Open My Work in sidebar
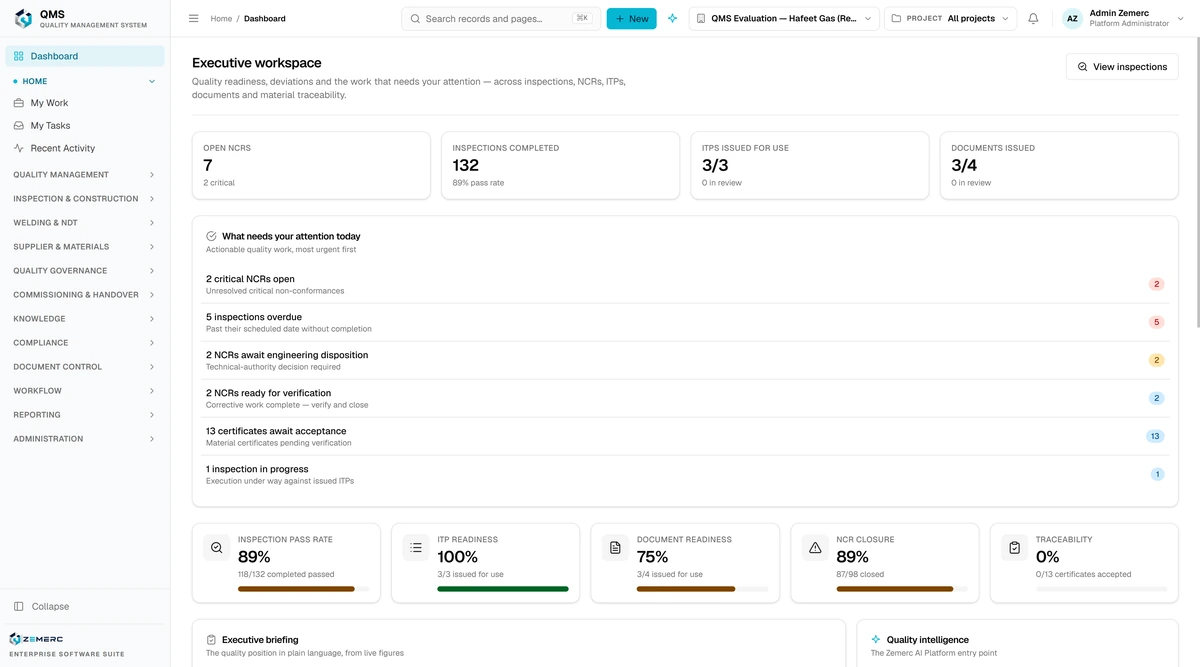 (85, 103)
